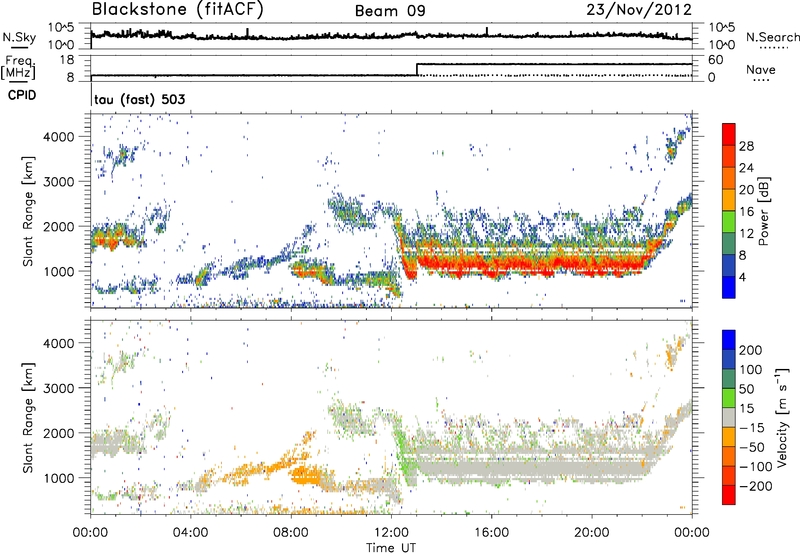Select the N.Search legend label
800x554 pixels.
[x=773, y=37]
